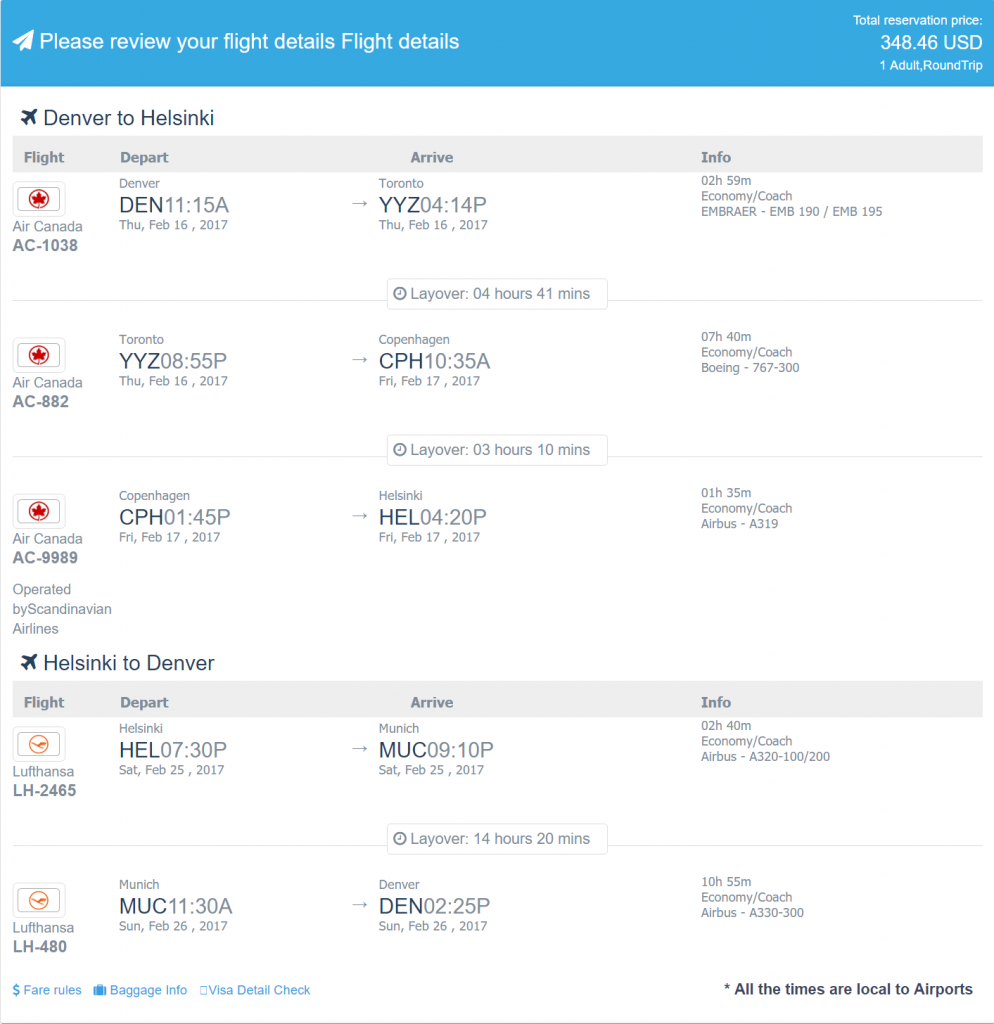
Task: Click the paper plane icon in header
Action: tap(23, 41)
